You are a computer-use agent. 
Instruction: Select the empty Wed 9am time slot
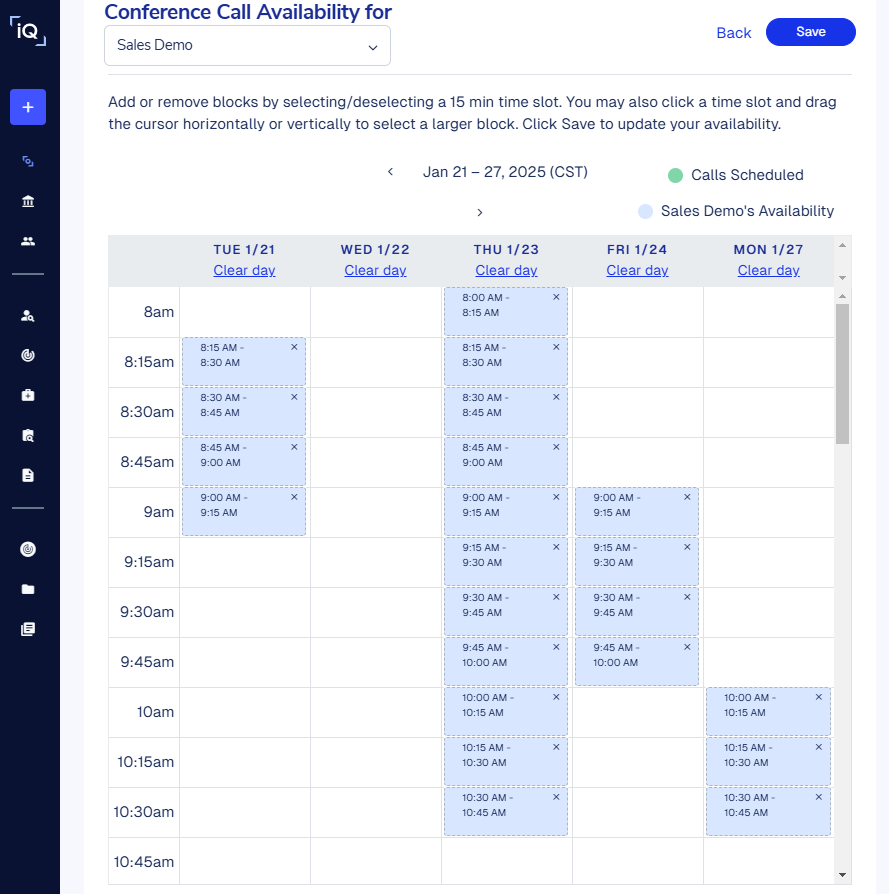tap(375, 512)
